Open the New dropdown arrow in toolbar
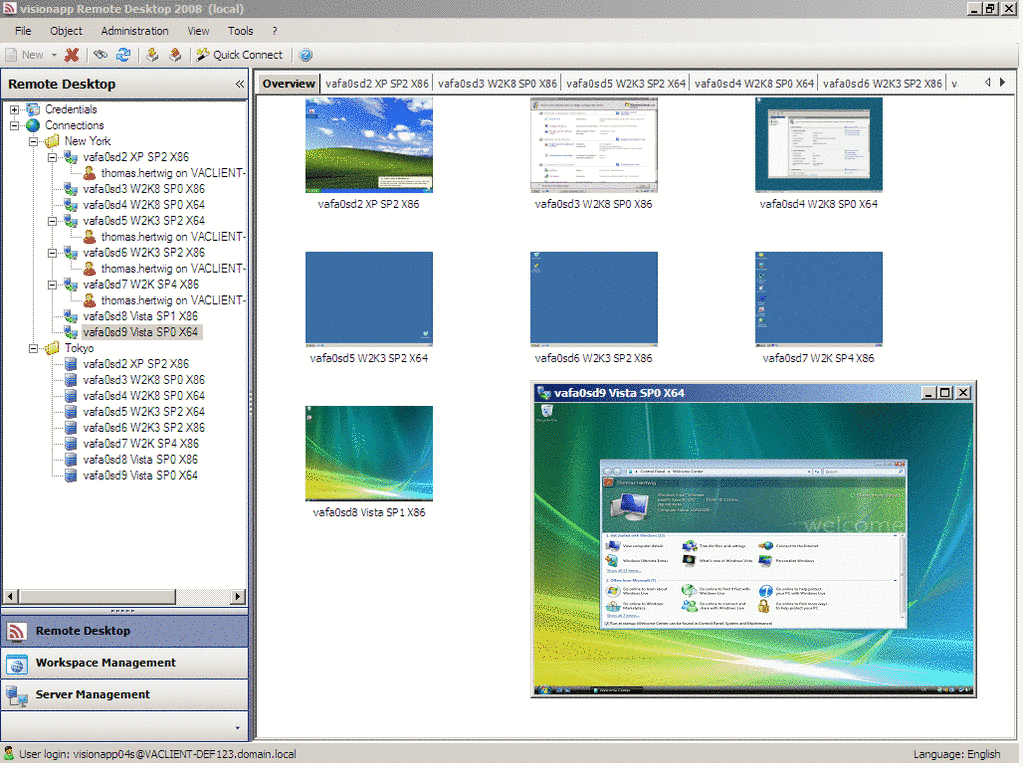 pyautogui.click(x=54, y=55)
